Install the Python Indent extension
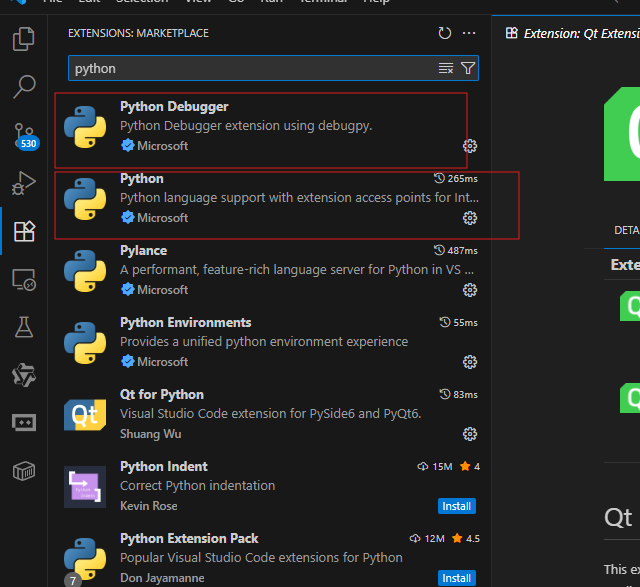Viewport: 640px width, 587px height. (x=456, y=506)
